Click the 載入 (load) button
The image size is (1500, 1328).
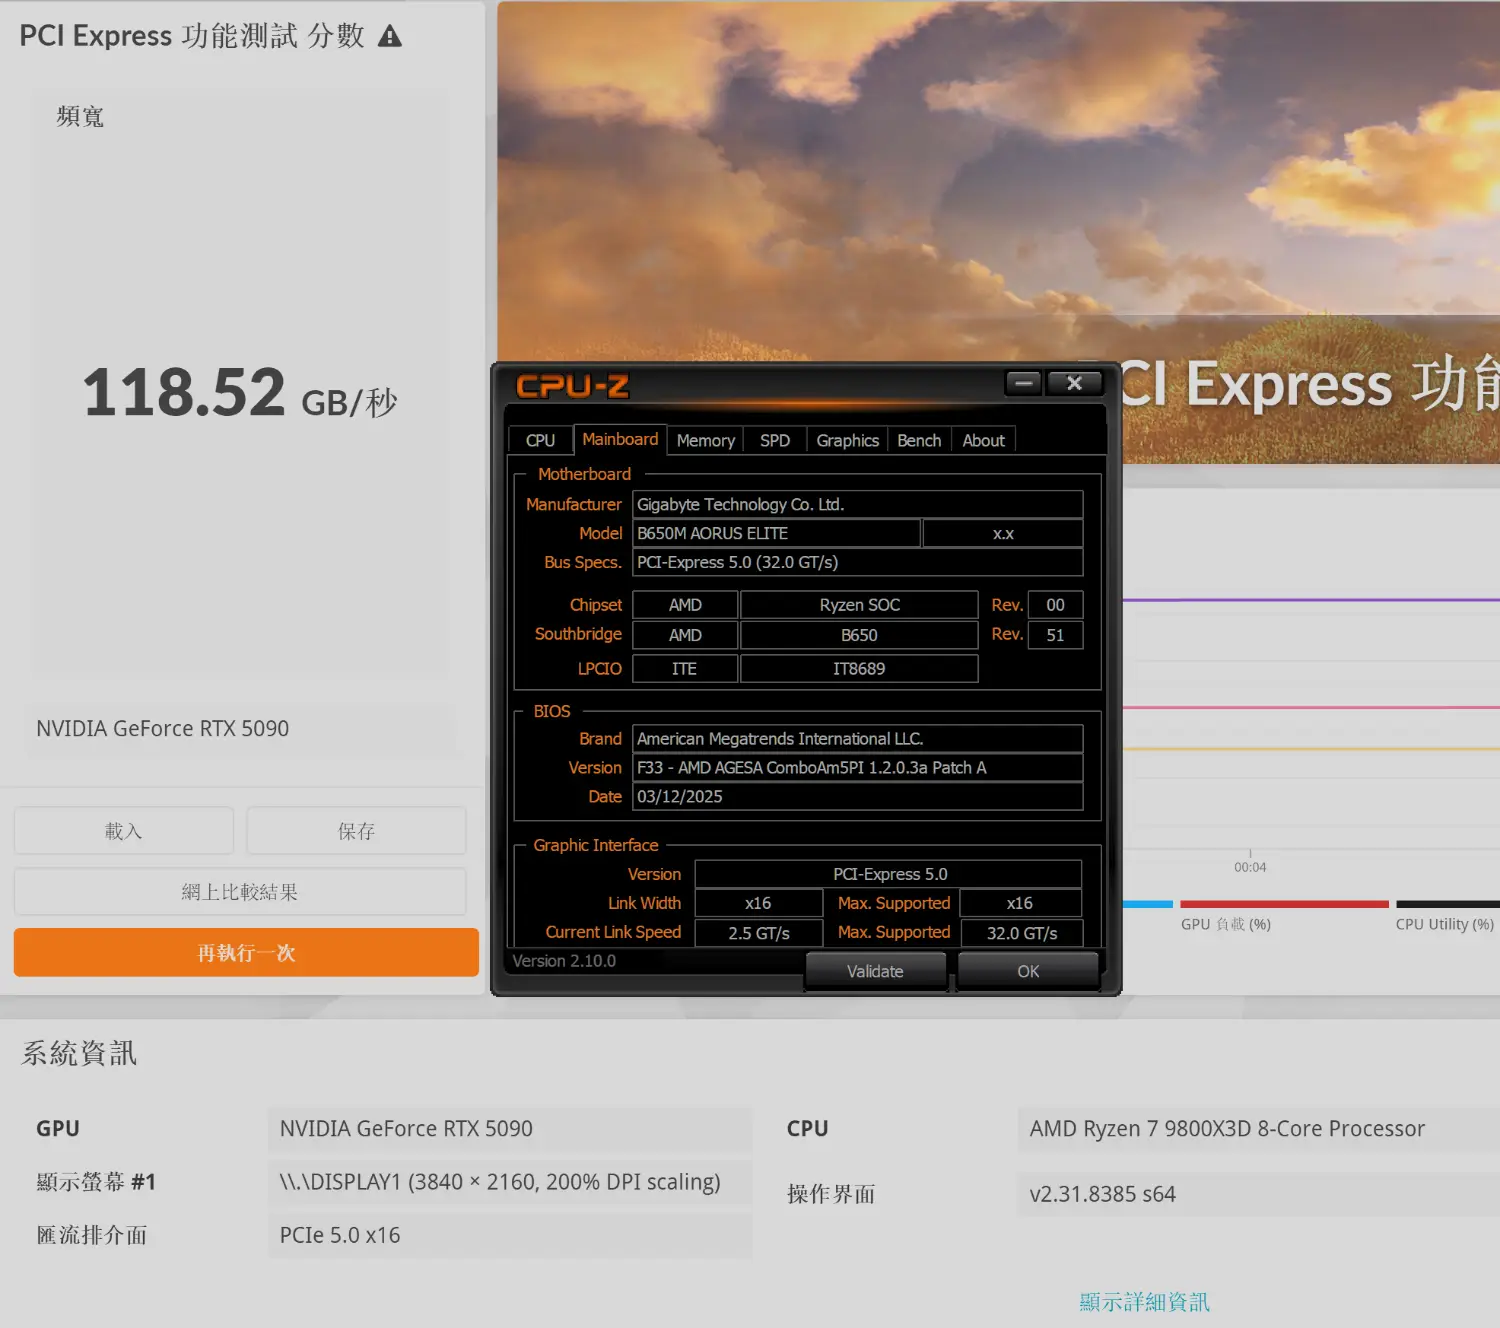pyautogui.click(x=124, y=831)
